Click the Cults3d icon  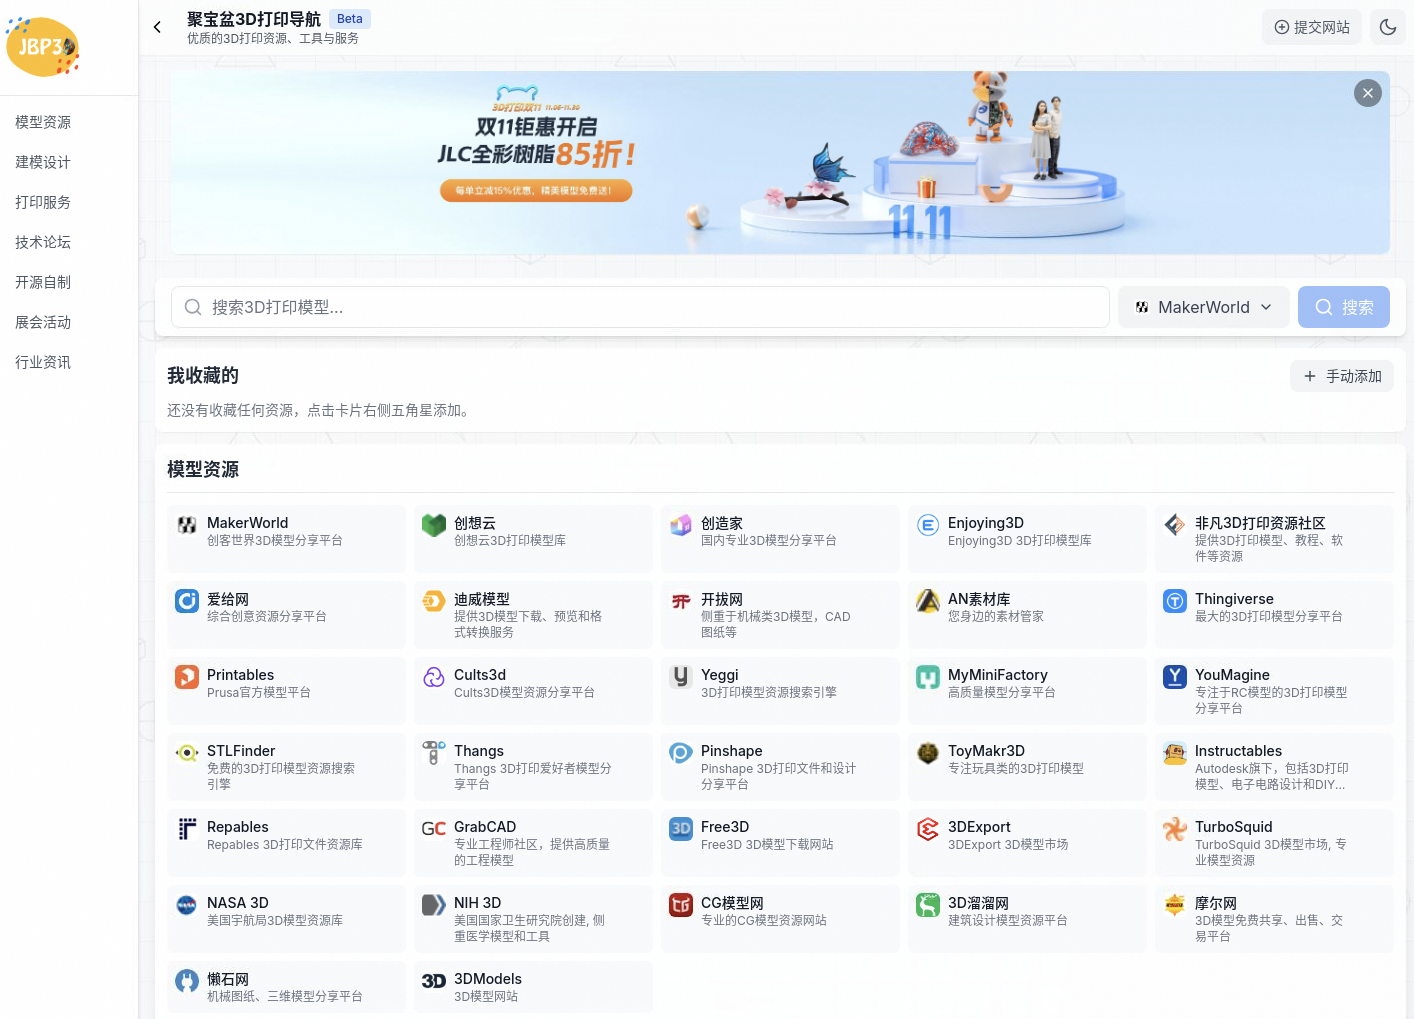[x=434, y=677]
